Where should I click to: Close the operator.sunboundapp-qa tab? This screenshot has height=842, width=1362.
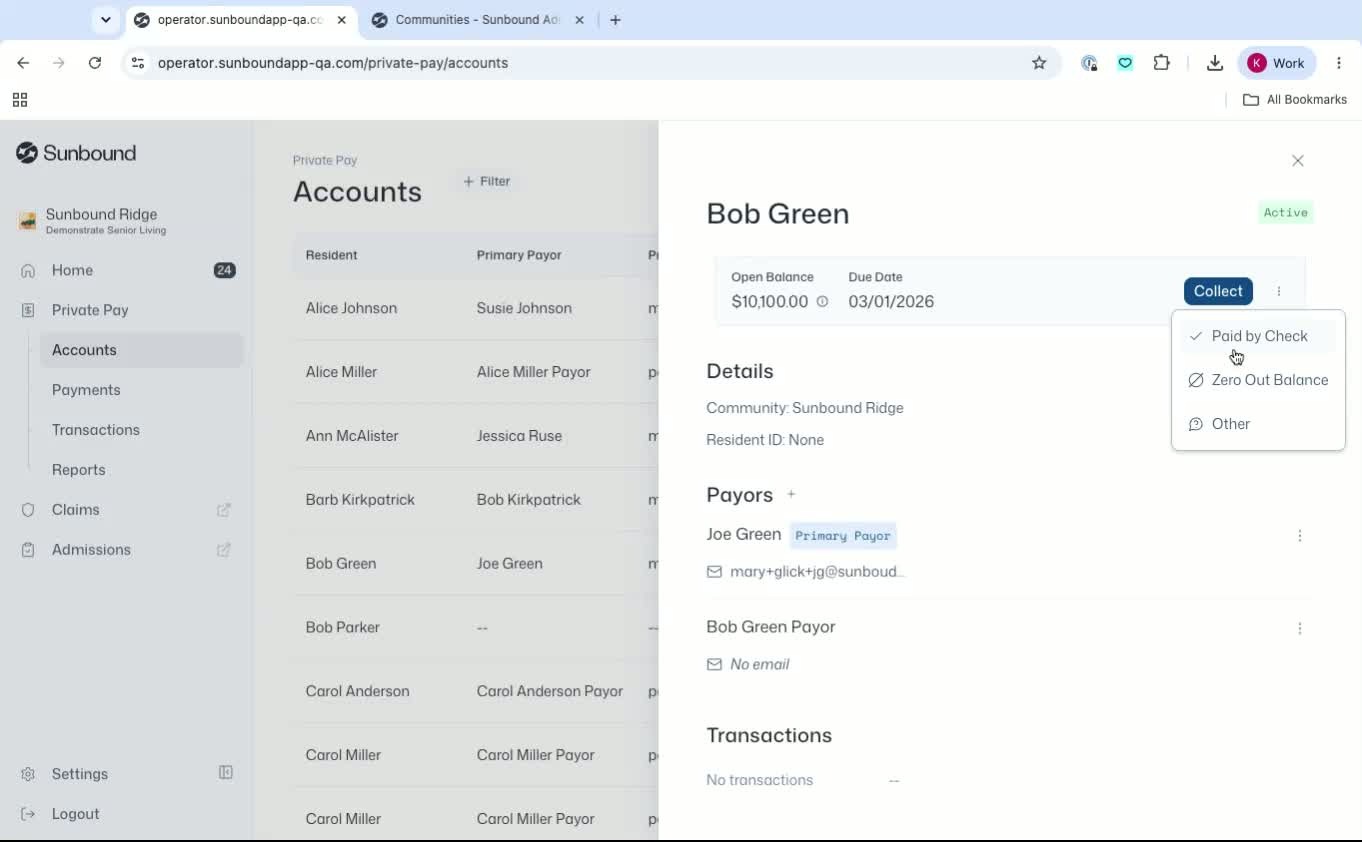[343, 20]
